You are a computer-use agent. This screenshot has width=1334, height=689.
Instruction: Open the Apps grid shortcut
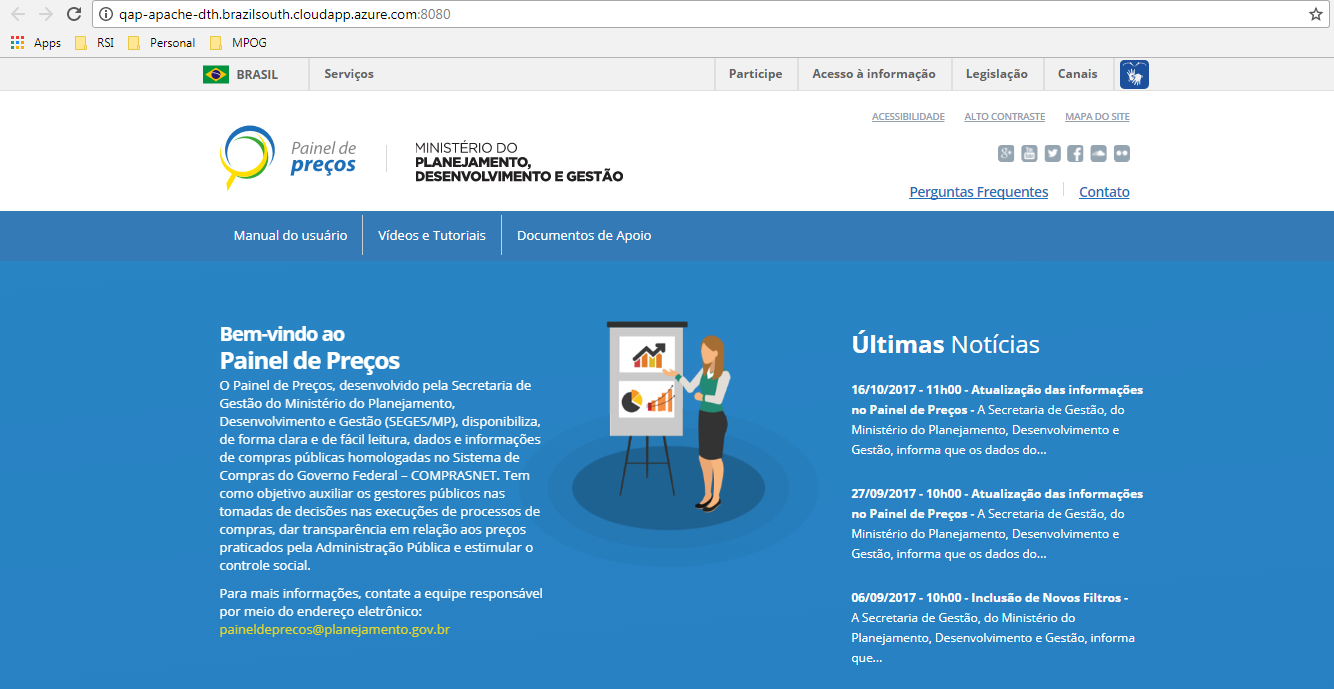[x=36, y=43]
